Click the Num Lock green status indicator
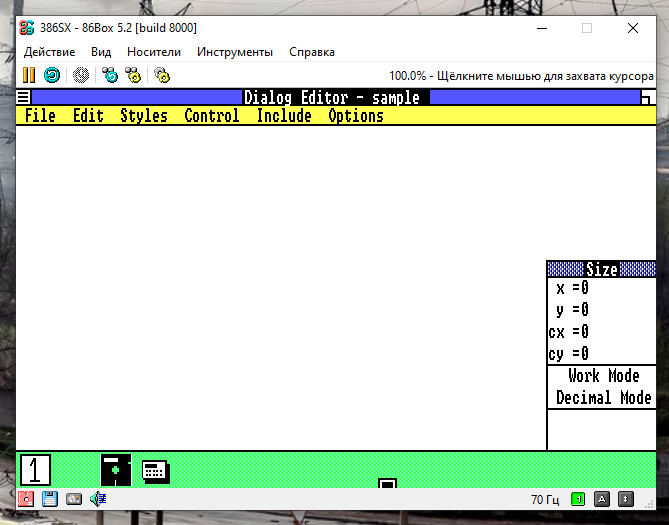This screenshot has height=525, width=669. tap(578, 498)
